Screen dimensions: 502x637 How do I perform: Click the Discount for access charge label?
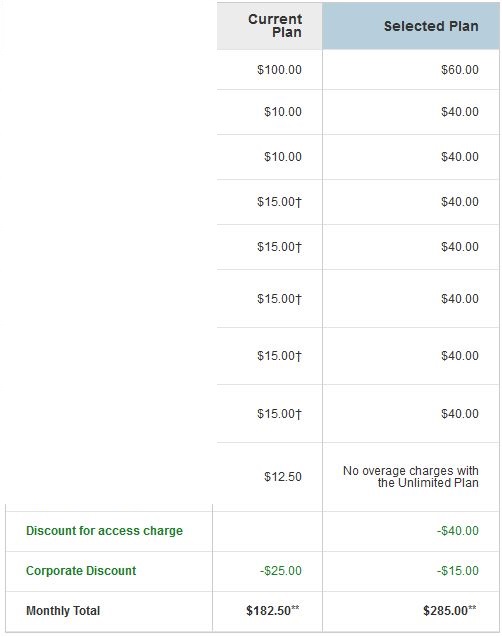104,531
